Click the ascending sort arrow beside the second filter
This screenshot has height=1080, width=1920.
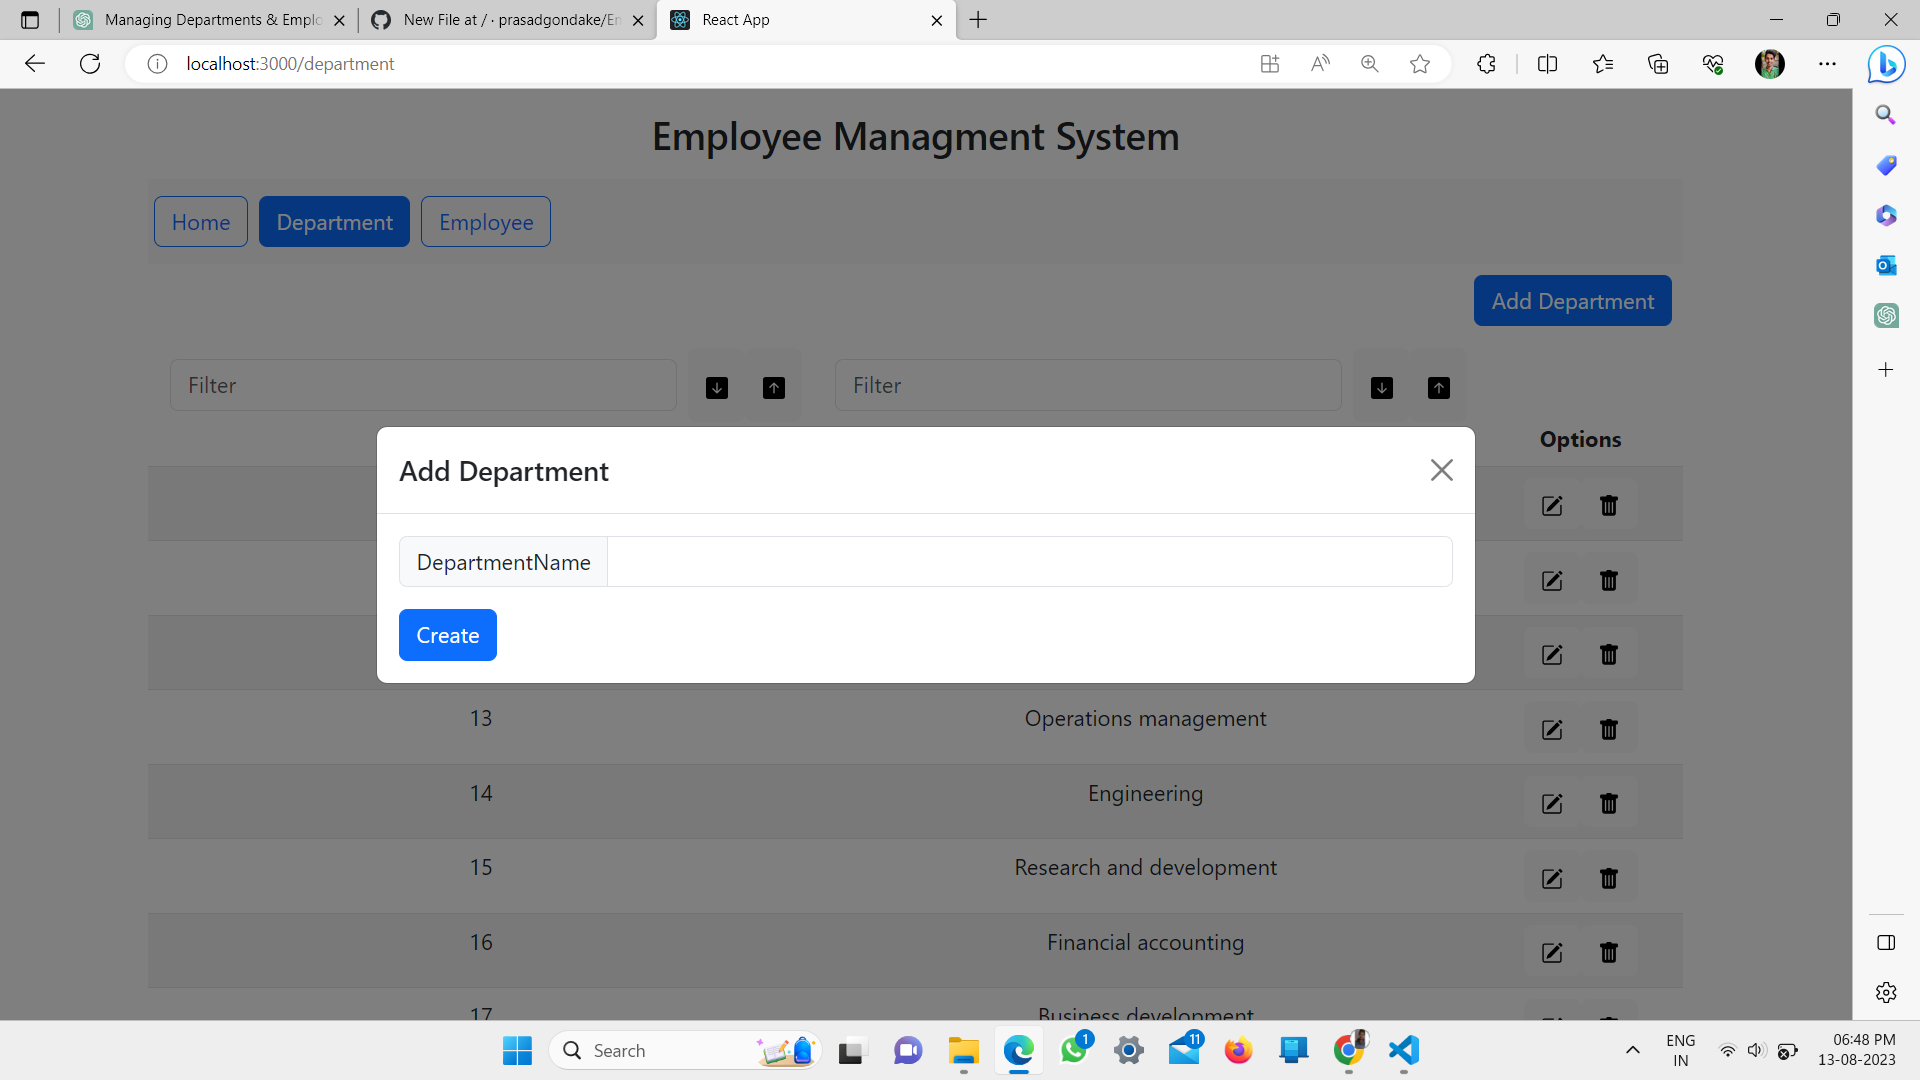pyautogui.click(x=1439, y=388)
